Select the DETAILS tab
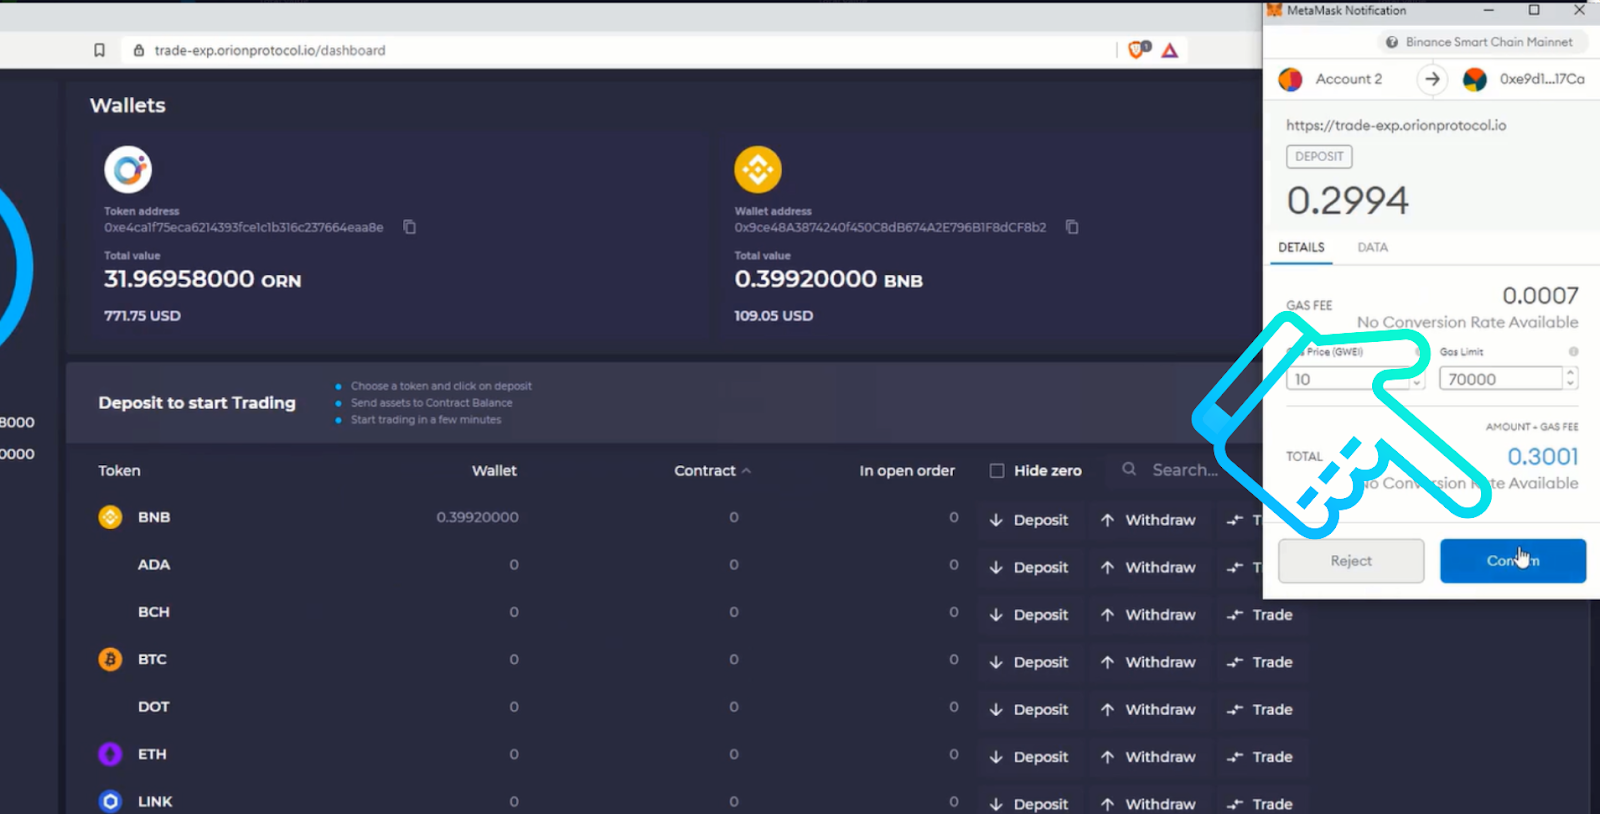The height and width of the screenshot is (814, 1600). pos(1301,247)
